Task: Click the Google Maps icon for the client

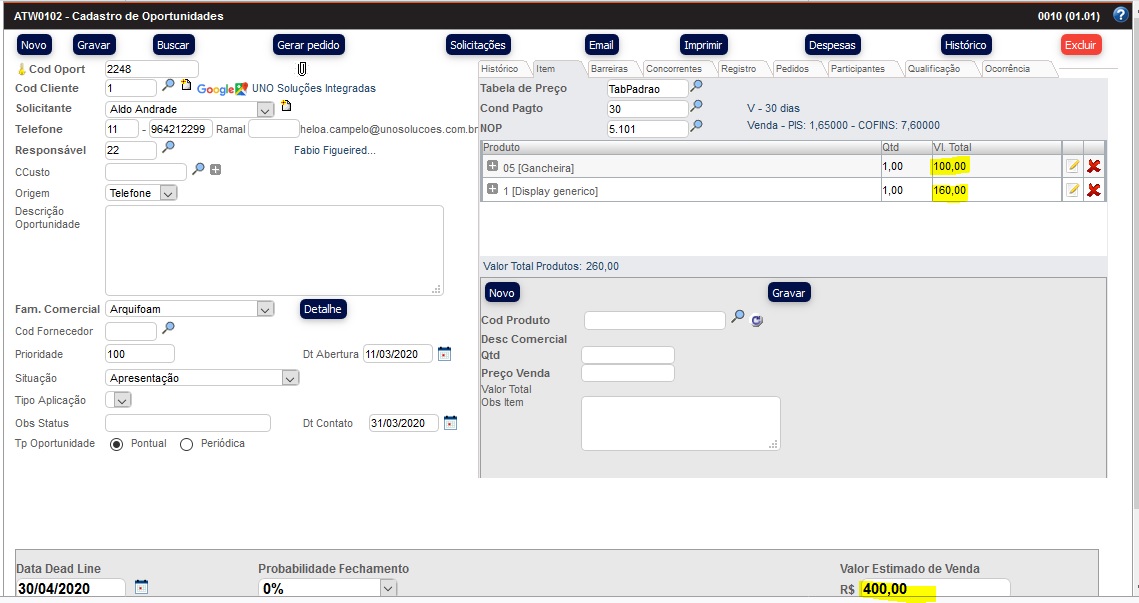Action: (241, 88)
